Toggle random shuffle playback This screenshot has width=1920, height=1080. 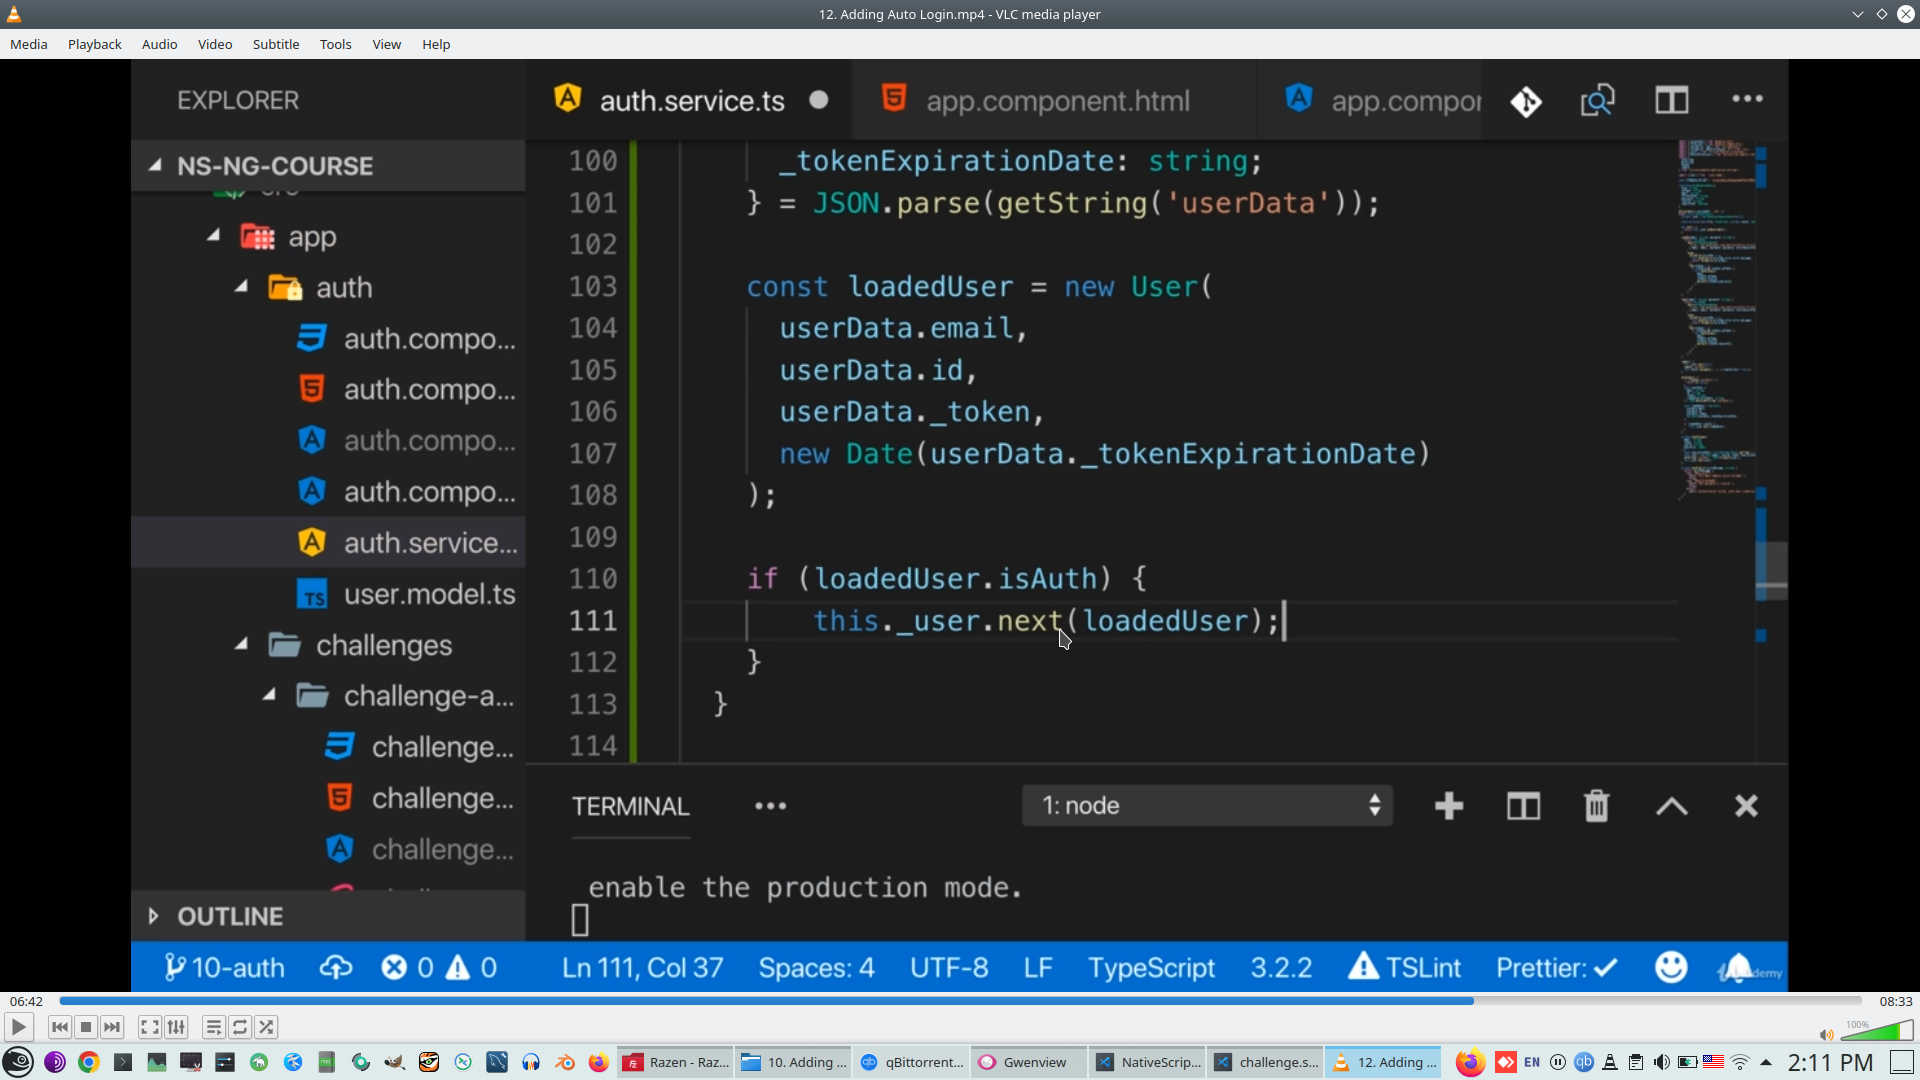[x=266, y=1027]
